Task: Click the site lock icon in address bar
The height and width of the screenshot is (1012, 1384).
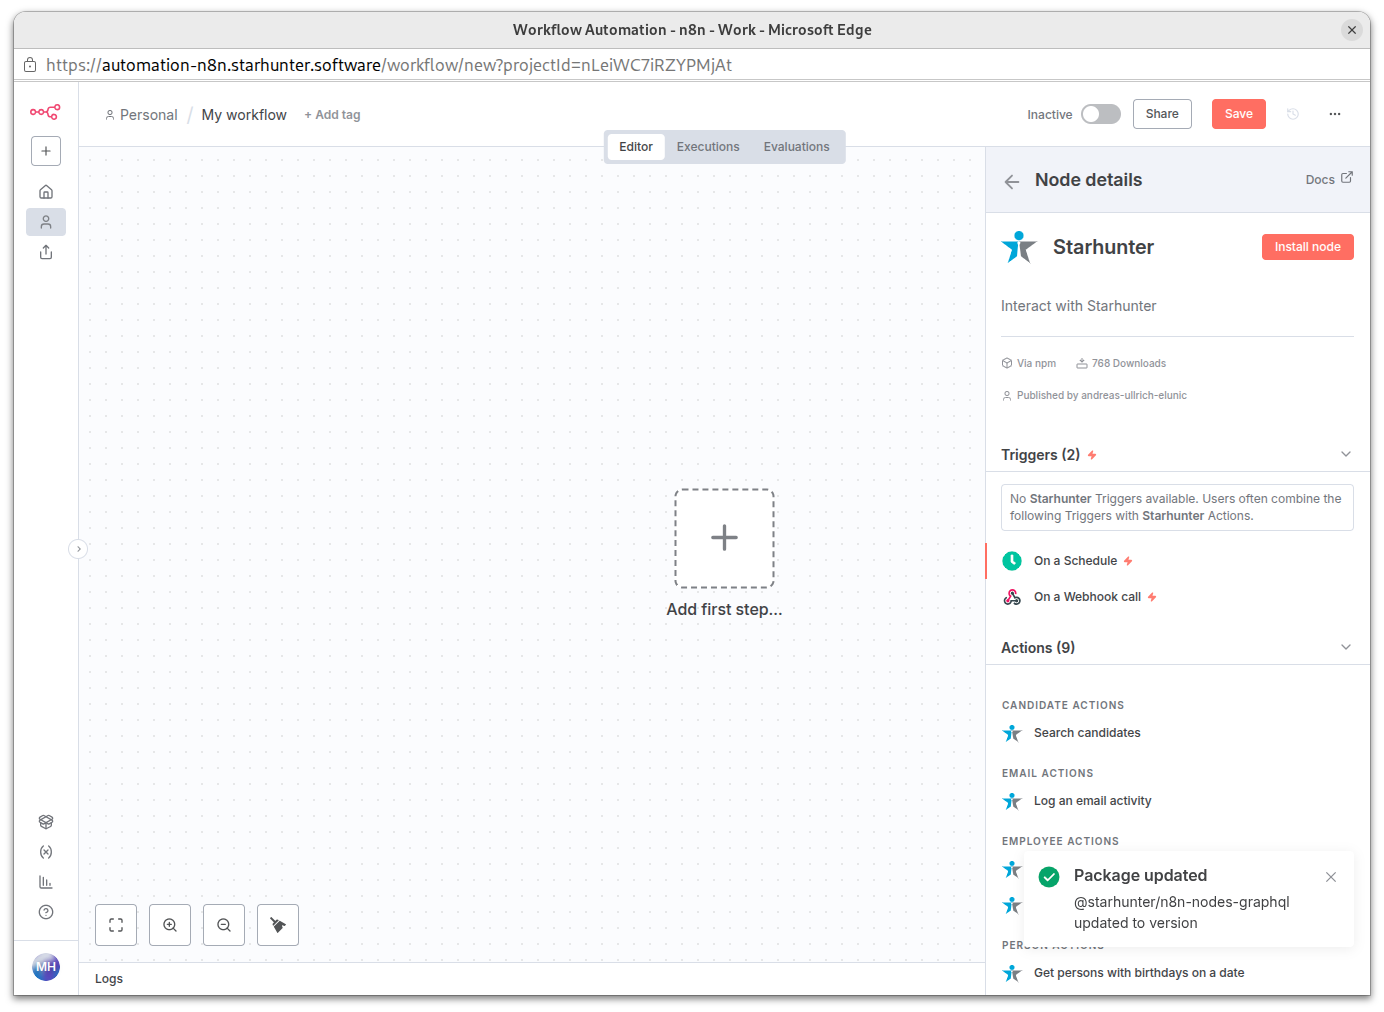Action: 30,65
